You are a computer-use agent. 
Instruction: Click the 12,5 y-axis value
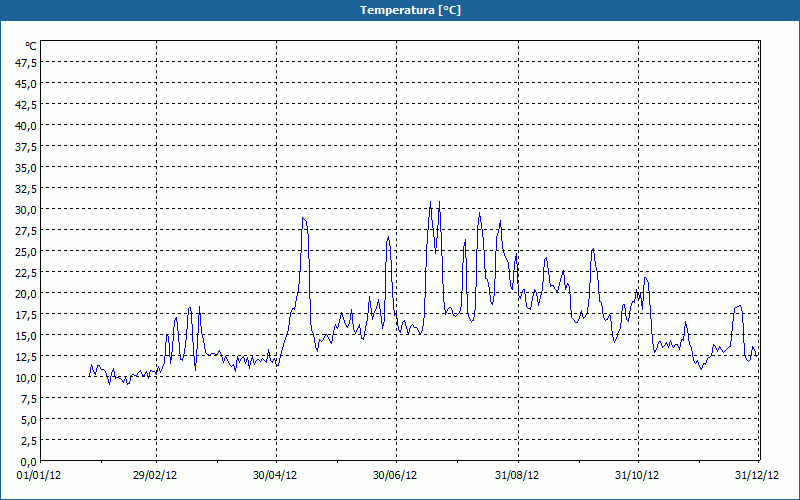pyautogui.click(x=26, y=357)
